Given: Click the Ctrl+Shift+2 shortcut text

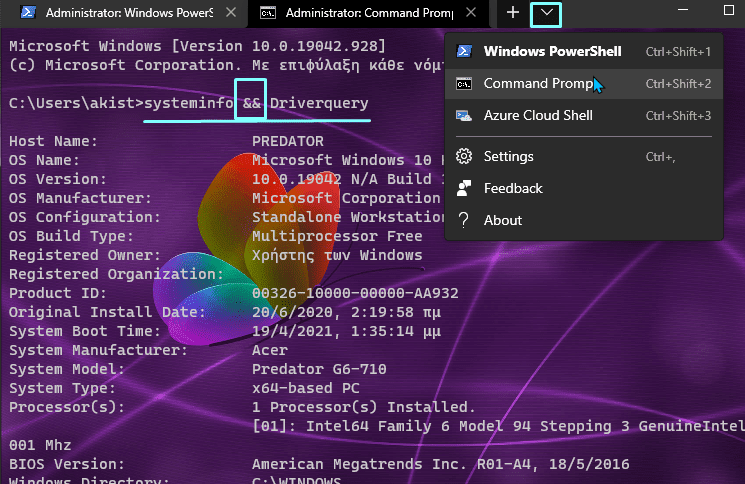Looking at the screenshot, I should (x=678, y=84).
